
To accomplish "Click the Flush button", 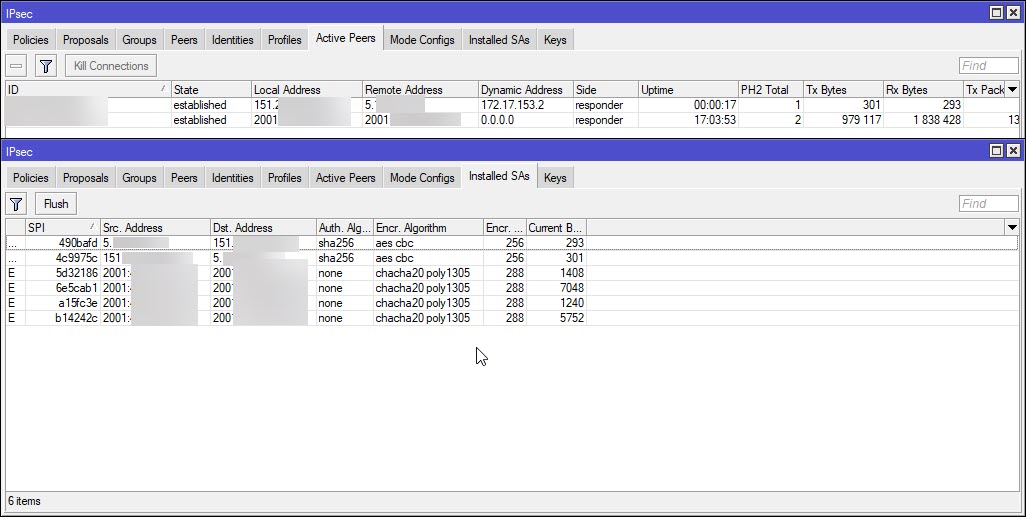I will (x=56, y=204).
